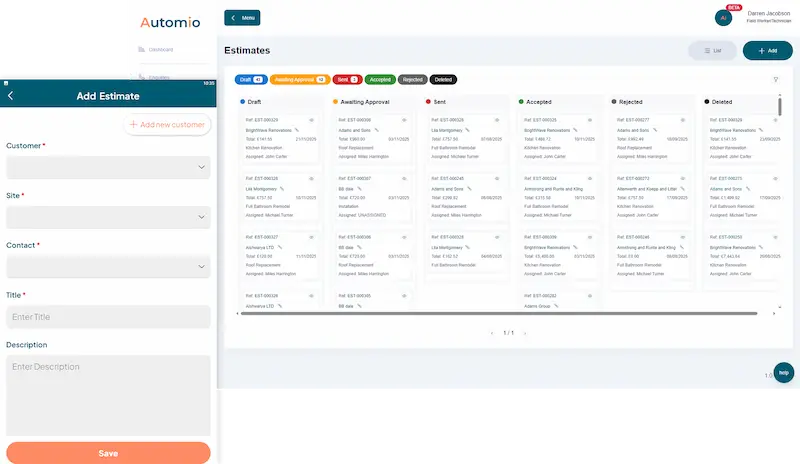
Task: Edit Adams Group pencil in Accepted column
Action: (556, 306)
